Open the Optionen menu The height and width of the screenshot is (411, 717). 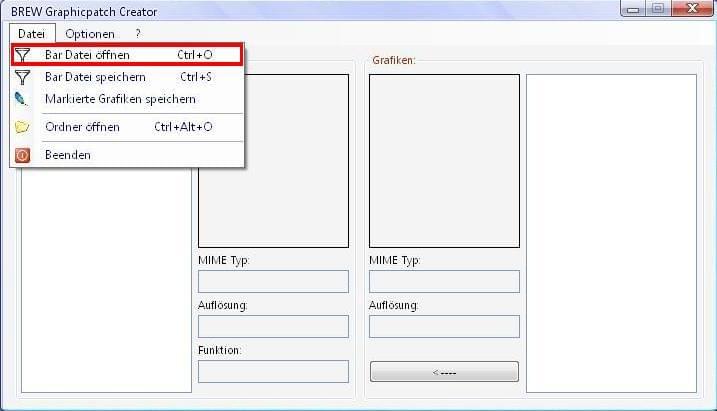[90, 34]
